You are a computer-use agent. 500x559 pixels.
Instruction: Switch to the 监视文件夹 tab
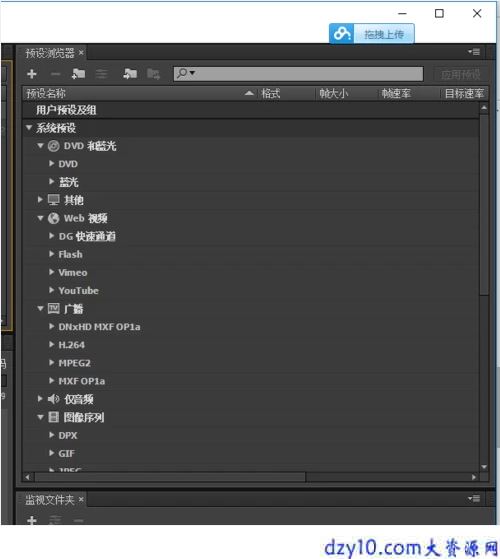click(50, 500)
